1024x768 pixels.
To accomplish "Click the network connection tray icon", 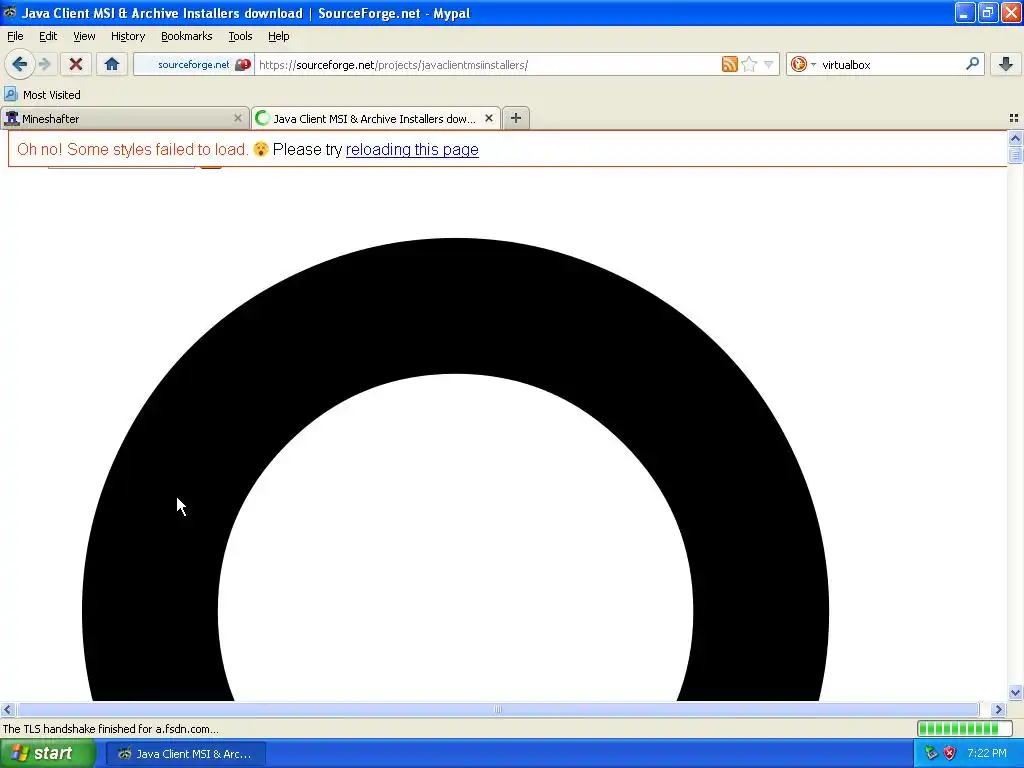I will 931,753.
